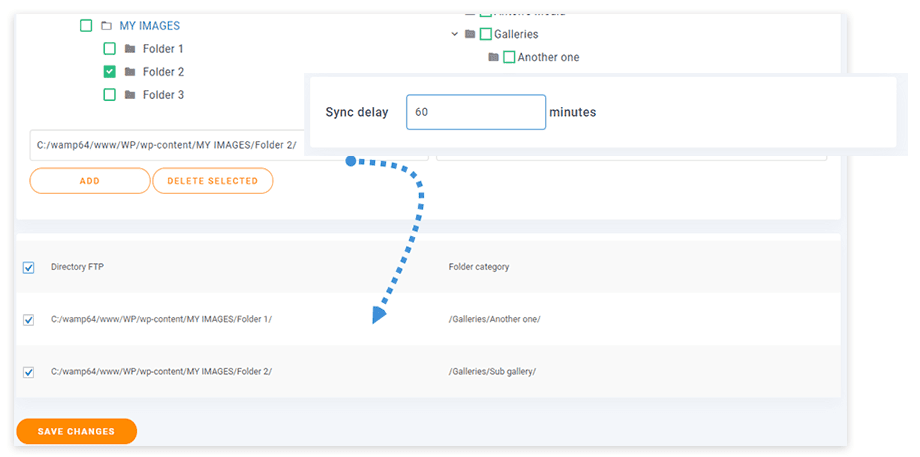Click the Galleries folder icon
This screenshot has height=457, width=920.
tap(470, 34)
